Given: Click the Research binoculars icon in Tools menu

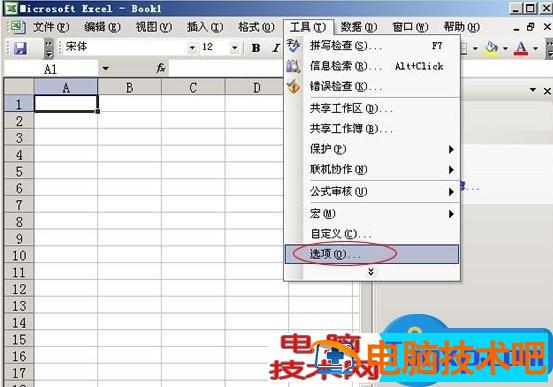Looking at the screenshot, I should coord(293,66).
